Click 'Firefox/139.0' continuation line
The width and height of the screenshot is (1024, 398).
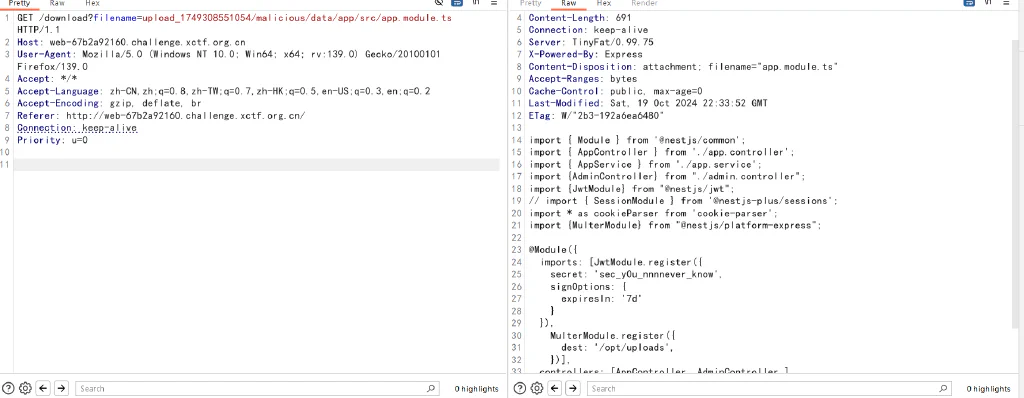point(52,67)
